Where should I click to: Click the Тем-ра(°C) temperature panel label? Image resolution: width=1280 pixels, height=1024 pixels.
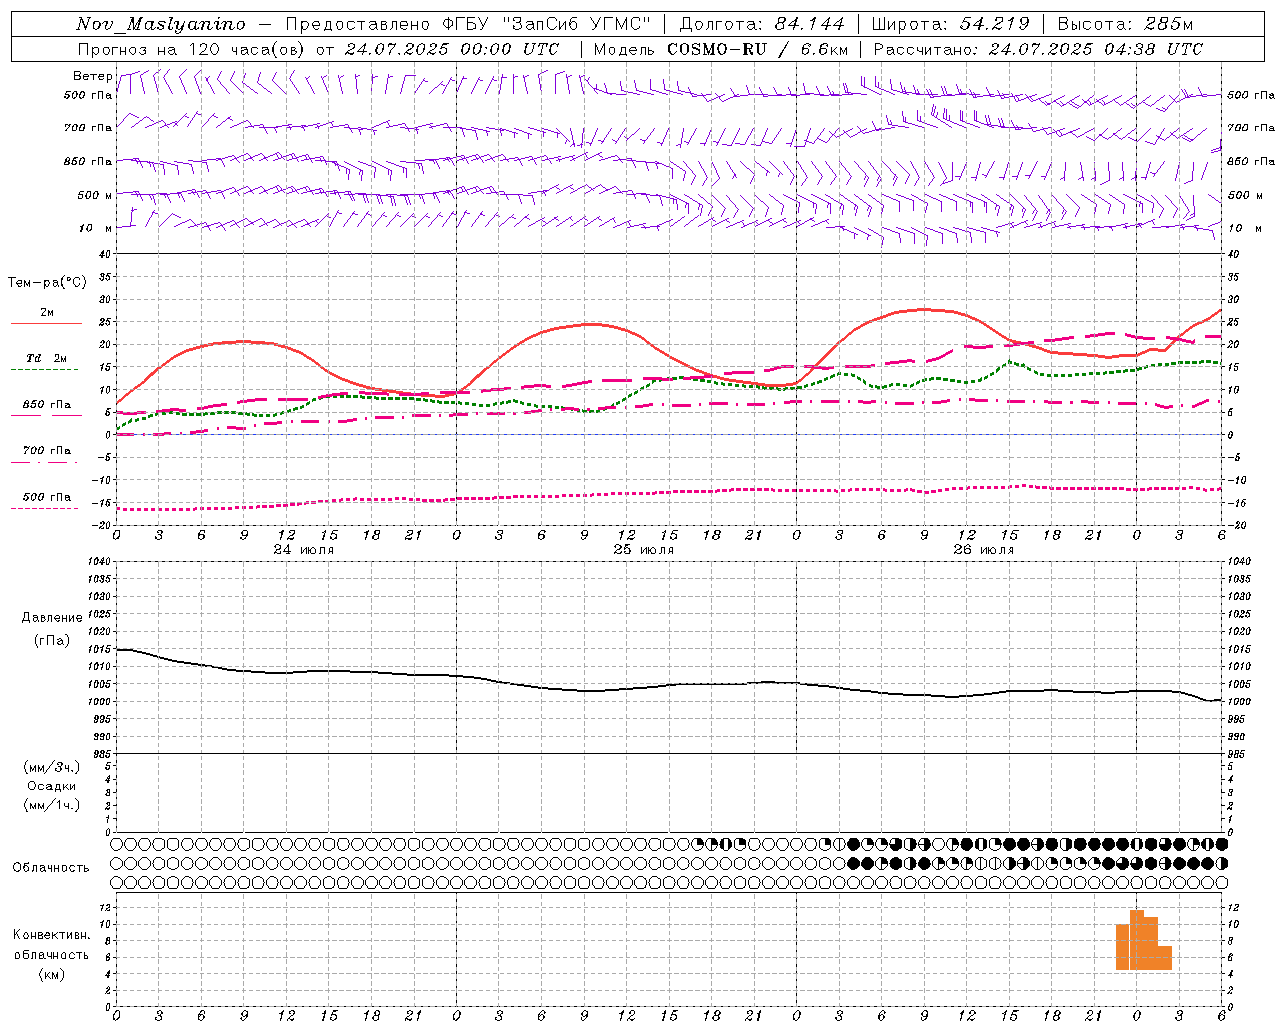pyautogui.click(x=47, y=283)
